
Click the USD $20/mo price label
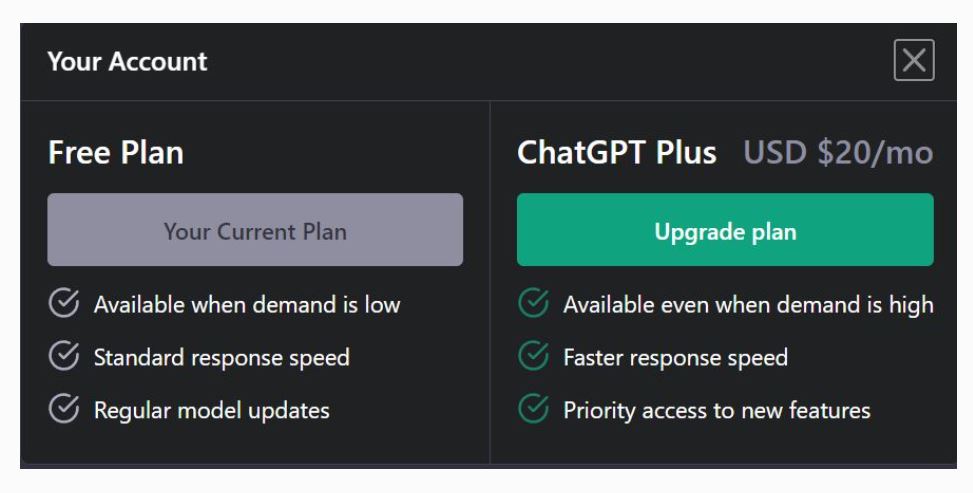(x=838, y=153)
